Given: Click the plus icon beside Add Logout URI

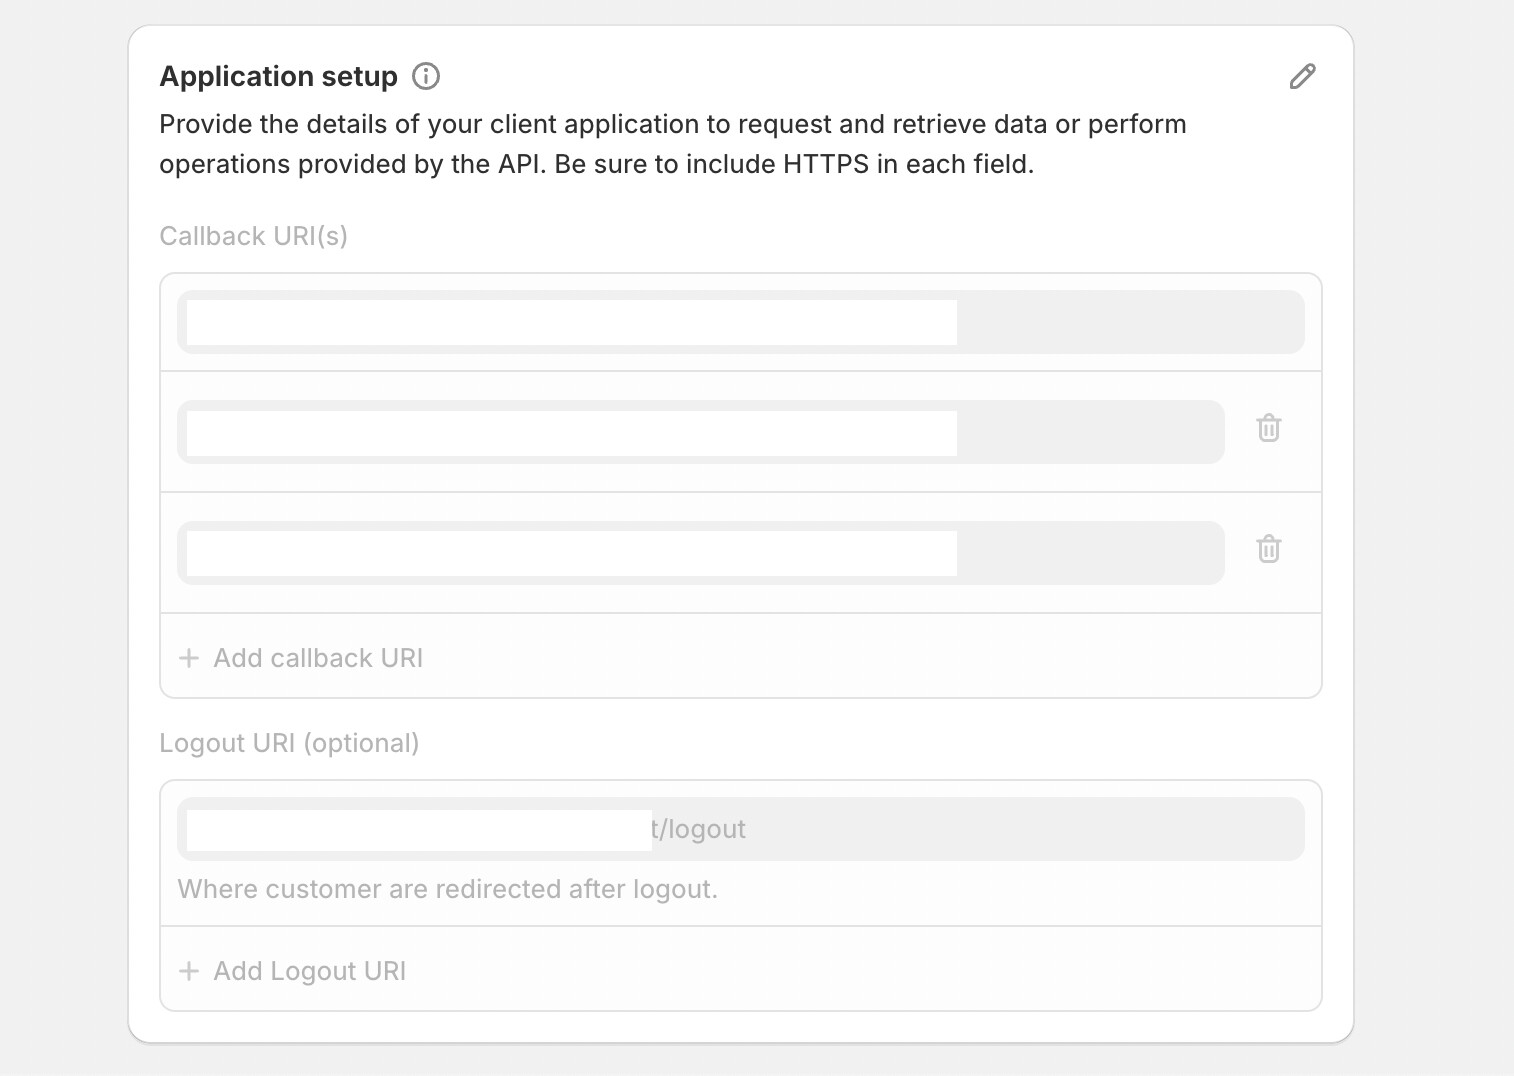Looking at the screenshot, I should [189, 971].
